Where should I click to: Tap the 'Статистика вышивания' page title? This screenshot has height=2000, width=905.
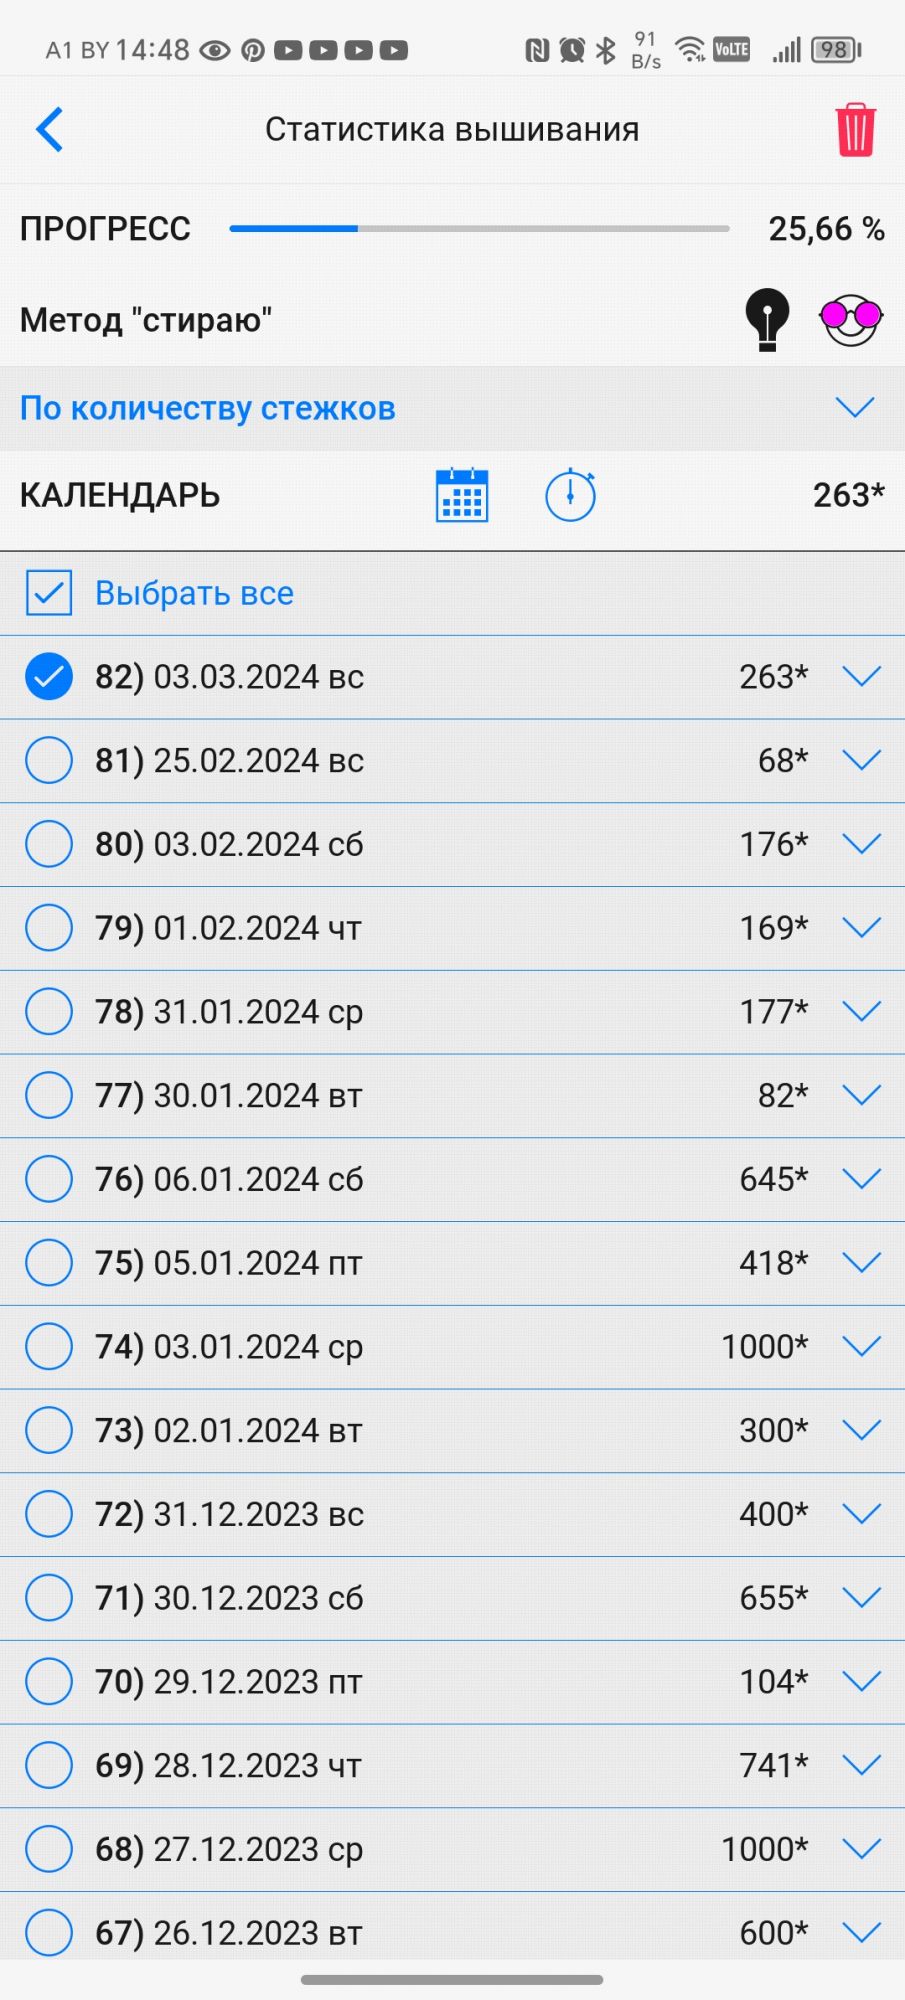click(x=452, y=130)
